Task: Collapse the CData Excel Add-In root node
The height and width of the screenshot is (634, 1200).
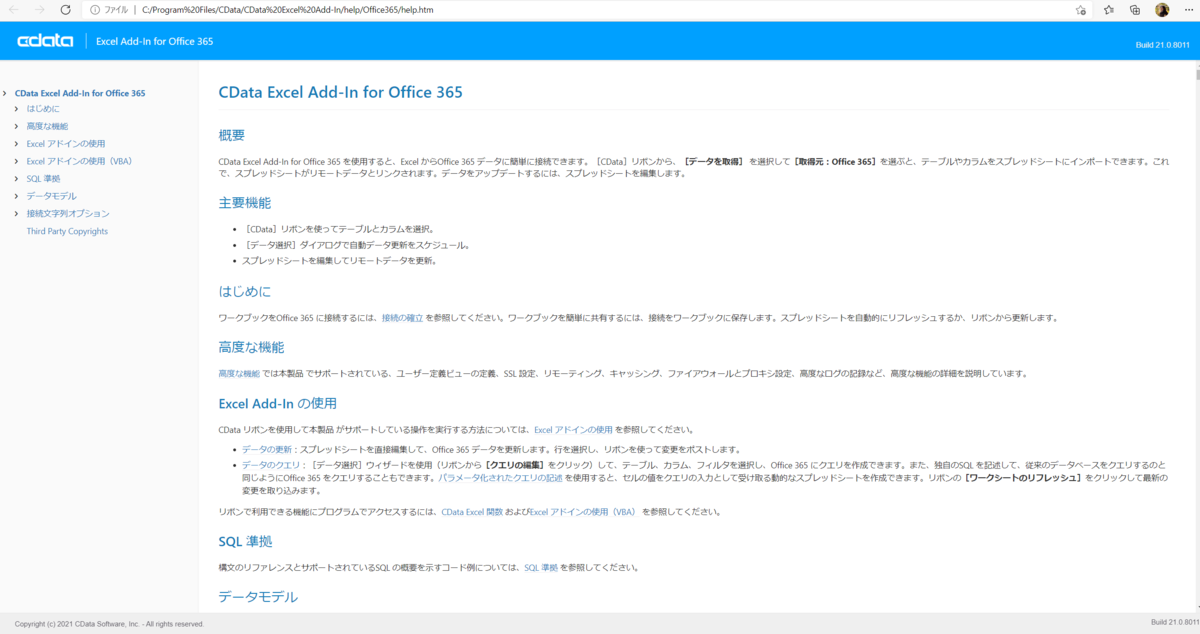Action: point(5,92)
